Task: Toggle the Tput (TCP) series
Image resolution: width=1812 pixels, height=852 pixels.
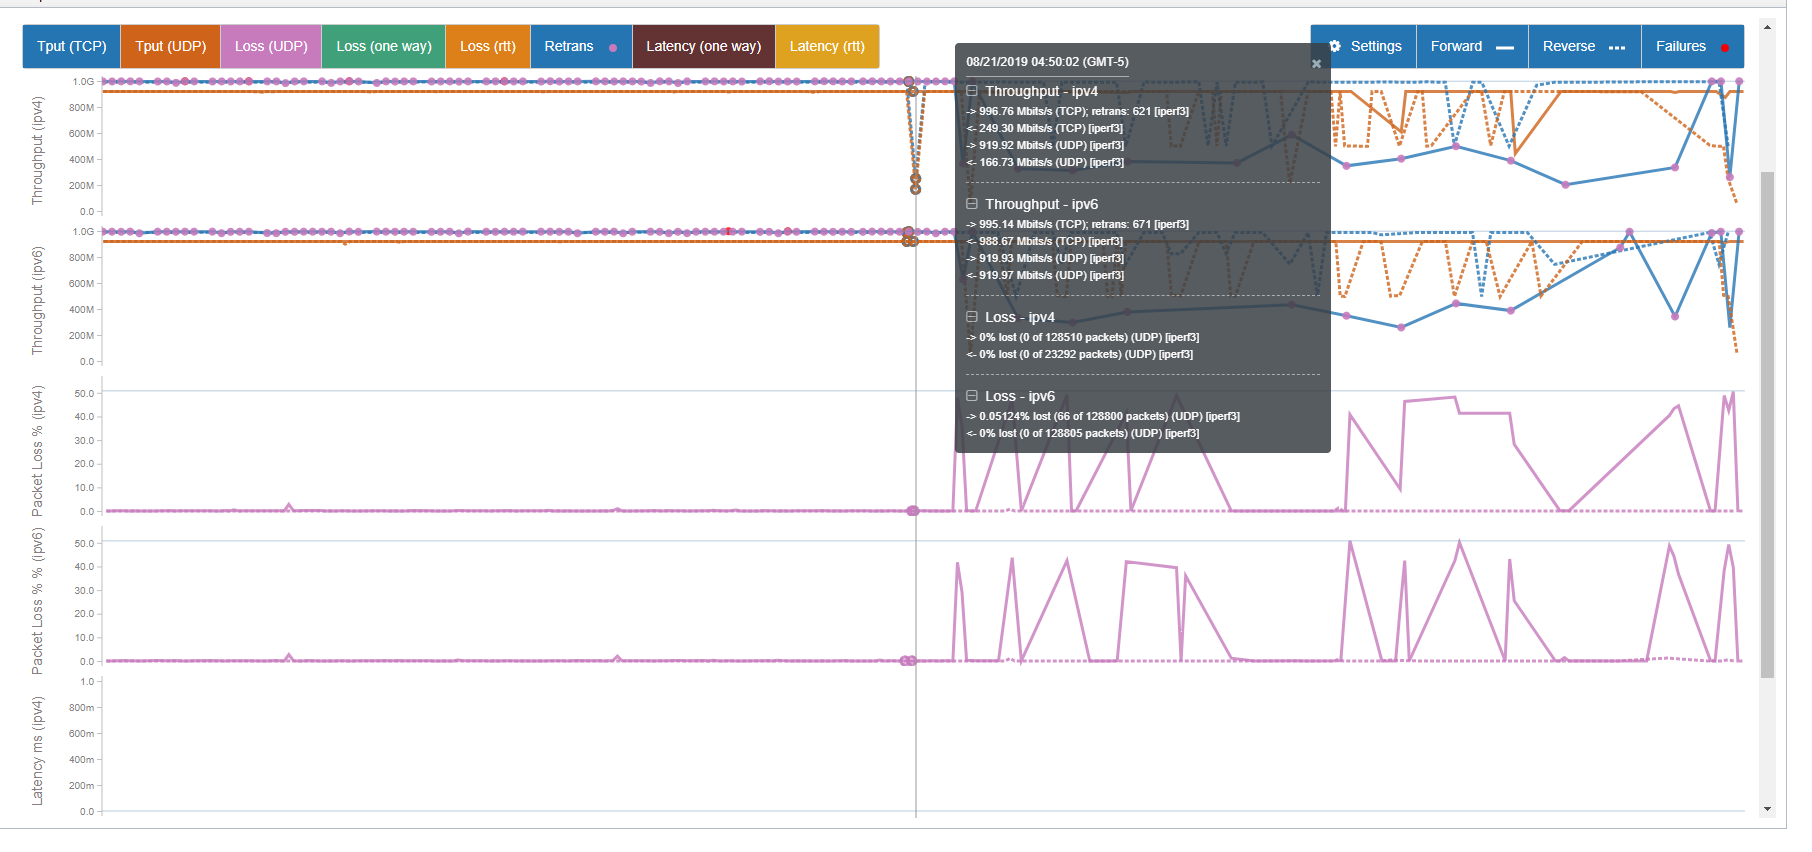Action: coord(71,46)
